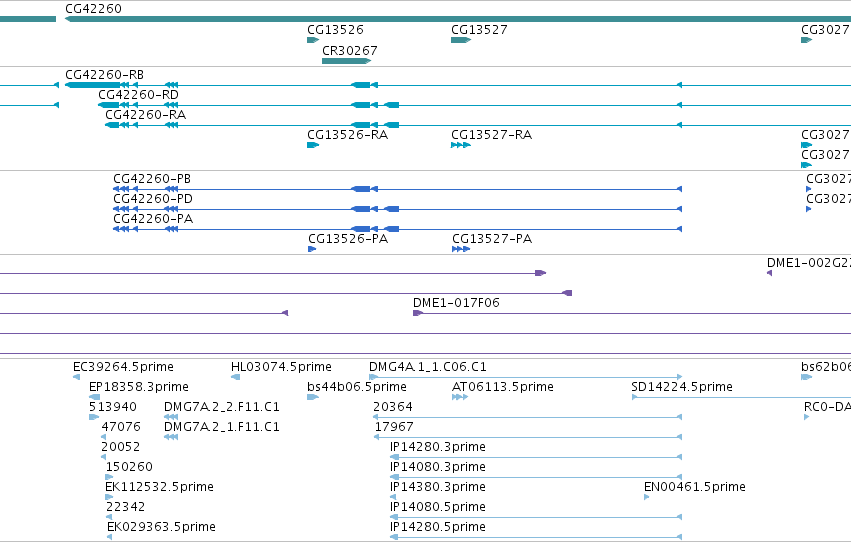Select the CG13526 gene arrow glyph
851x542 pixels.
313,40
